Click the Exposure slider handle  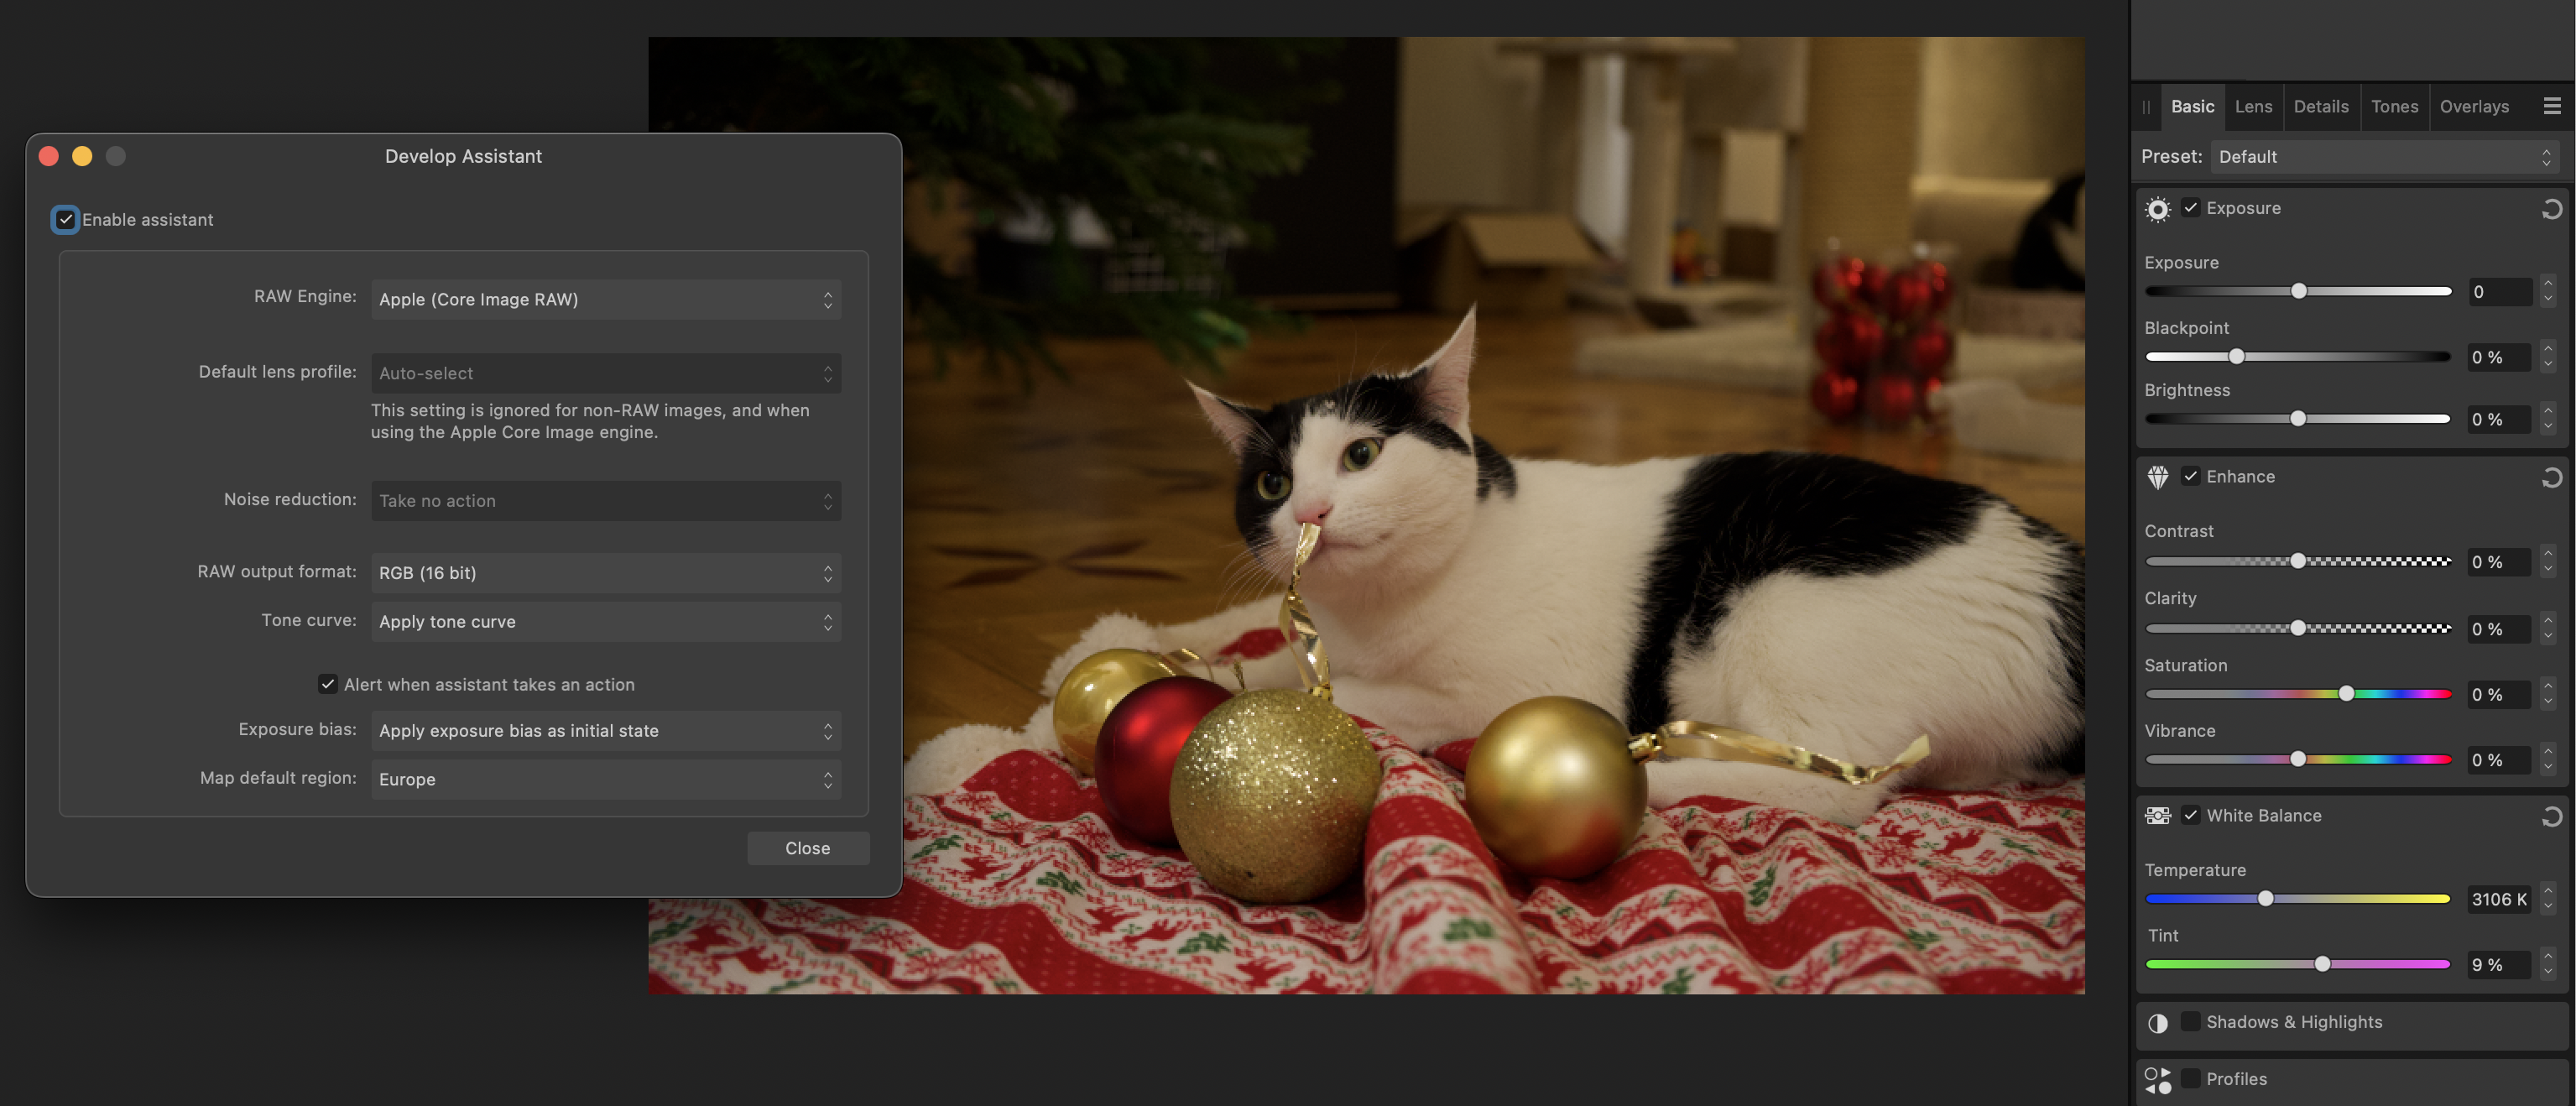coord(2299,291)
